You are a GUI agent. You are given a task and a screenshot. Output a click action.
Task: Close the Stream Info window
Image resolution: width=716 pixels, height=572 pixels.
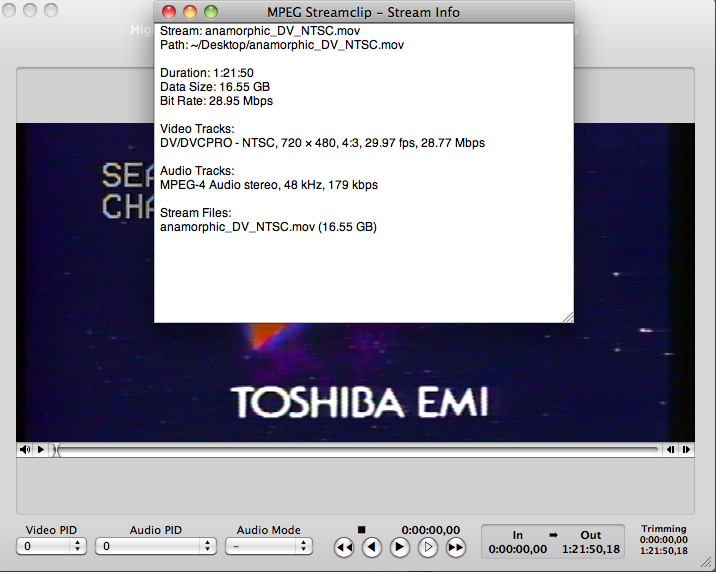click(x=169, y=12)
